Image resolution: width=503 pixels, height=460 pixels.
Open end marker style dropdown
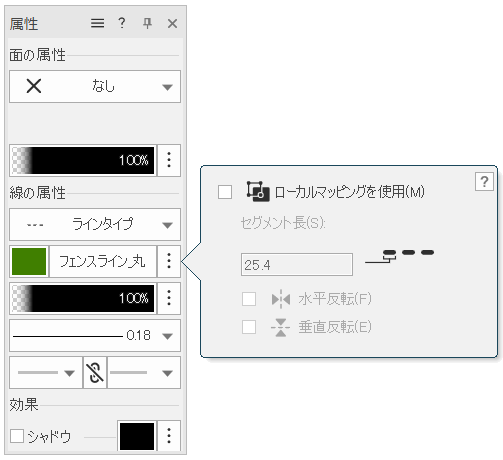(x=144, y=372)
